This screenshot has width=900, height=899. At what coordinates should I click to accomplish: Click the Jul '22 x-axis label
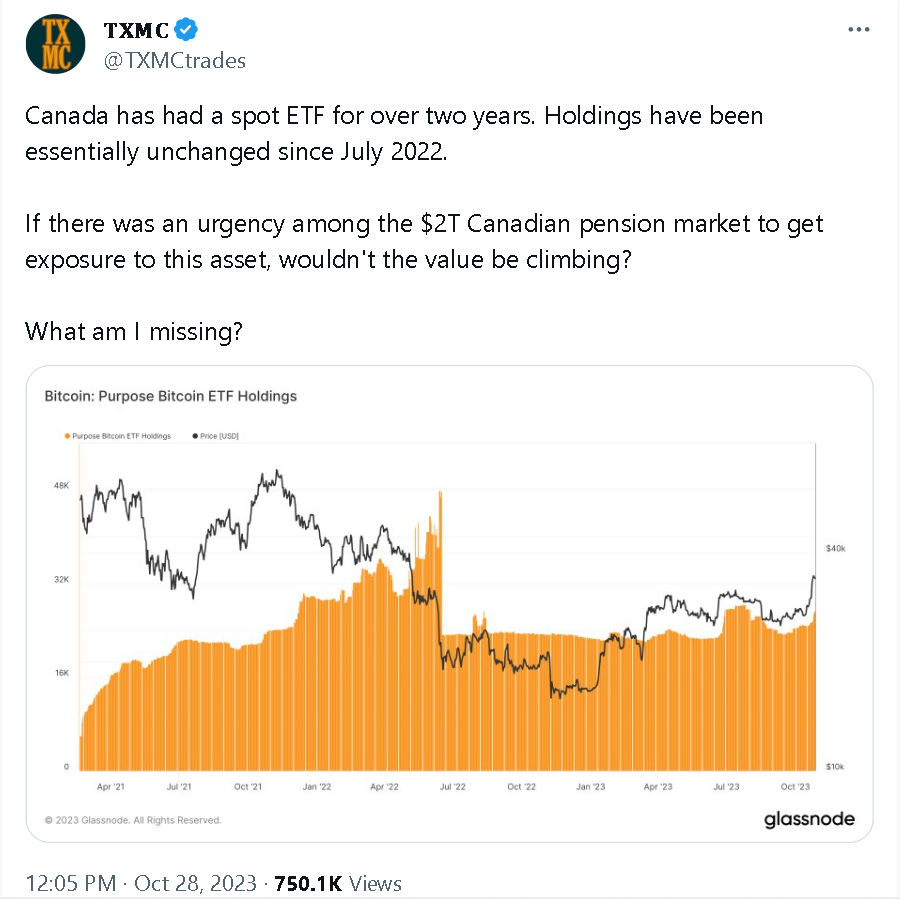(452, 787)
